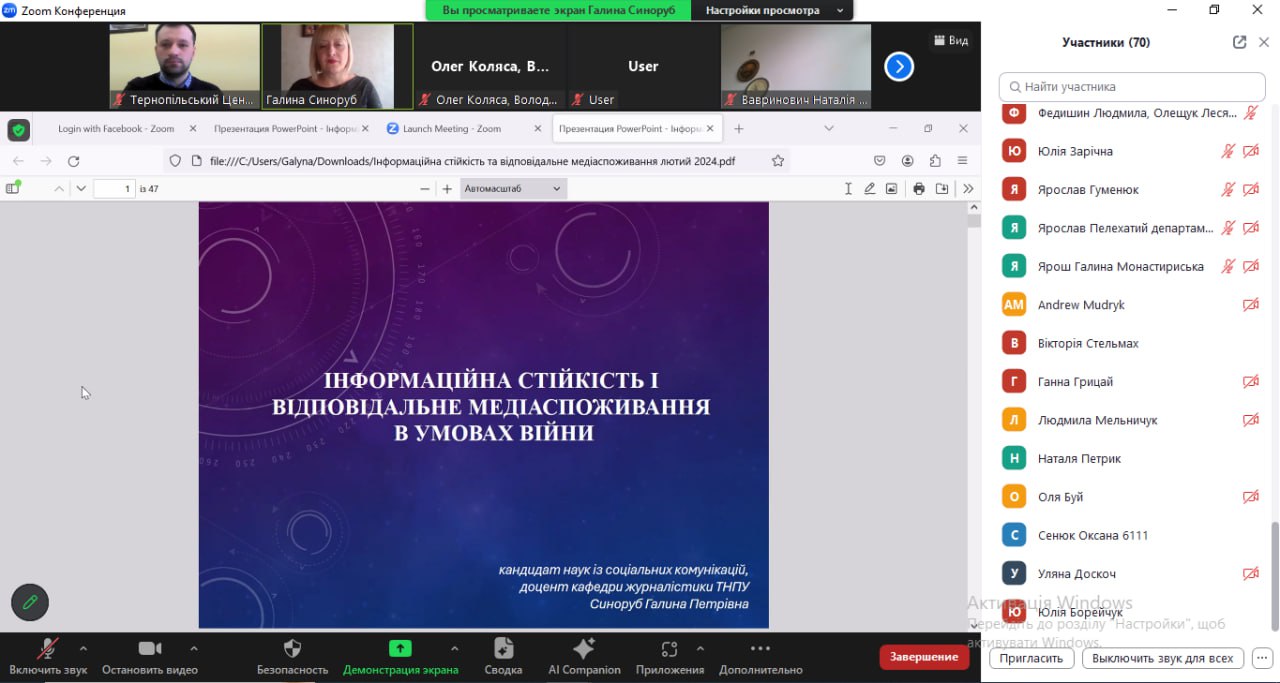The width and height of the screenshot is (1280, 683).
Task: Close the Участники panel
Action: click(x=1264, y=42)
